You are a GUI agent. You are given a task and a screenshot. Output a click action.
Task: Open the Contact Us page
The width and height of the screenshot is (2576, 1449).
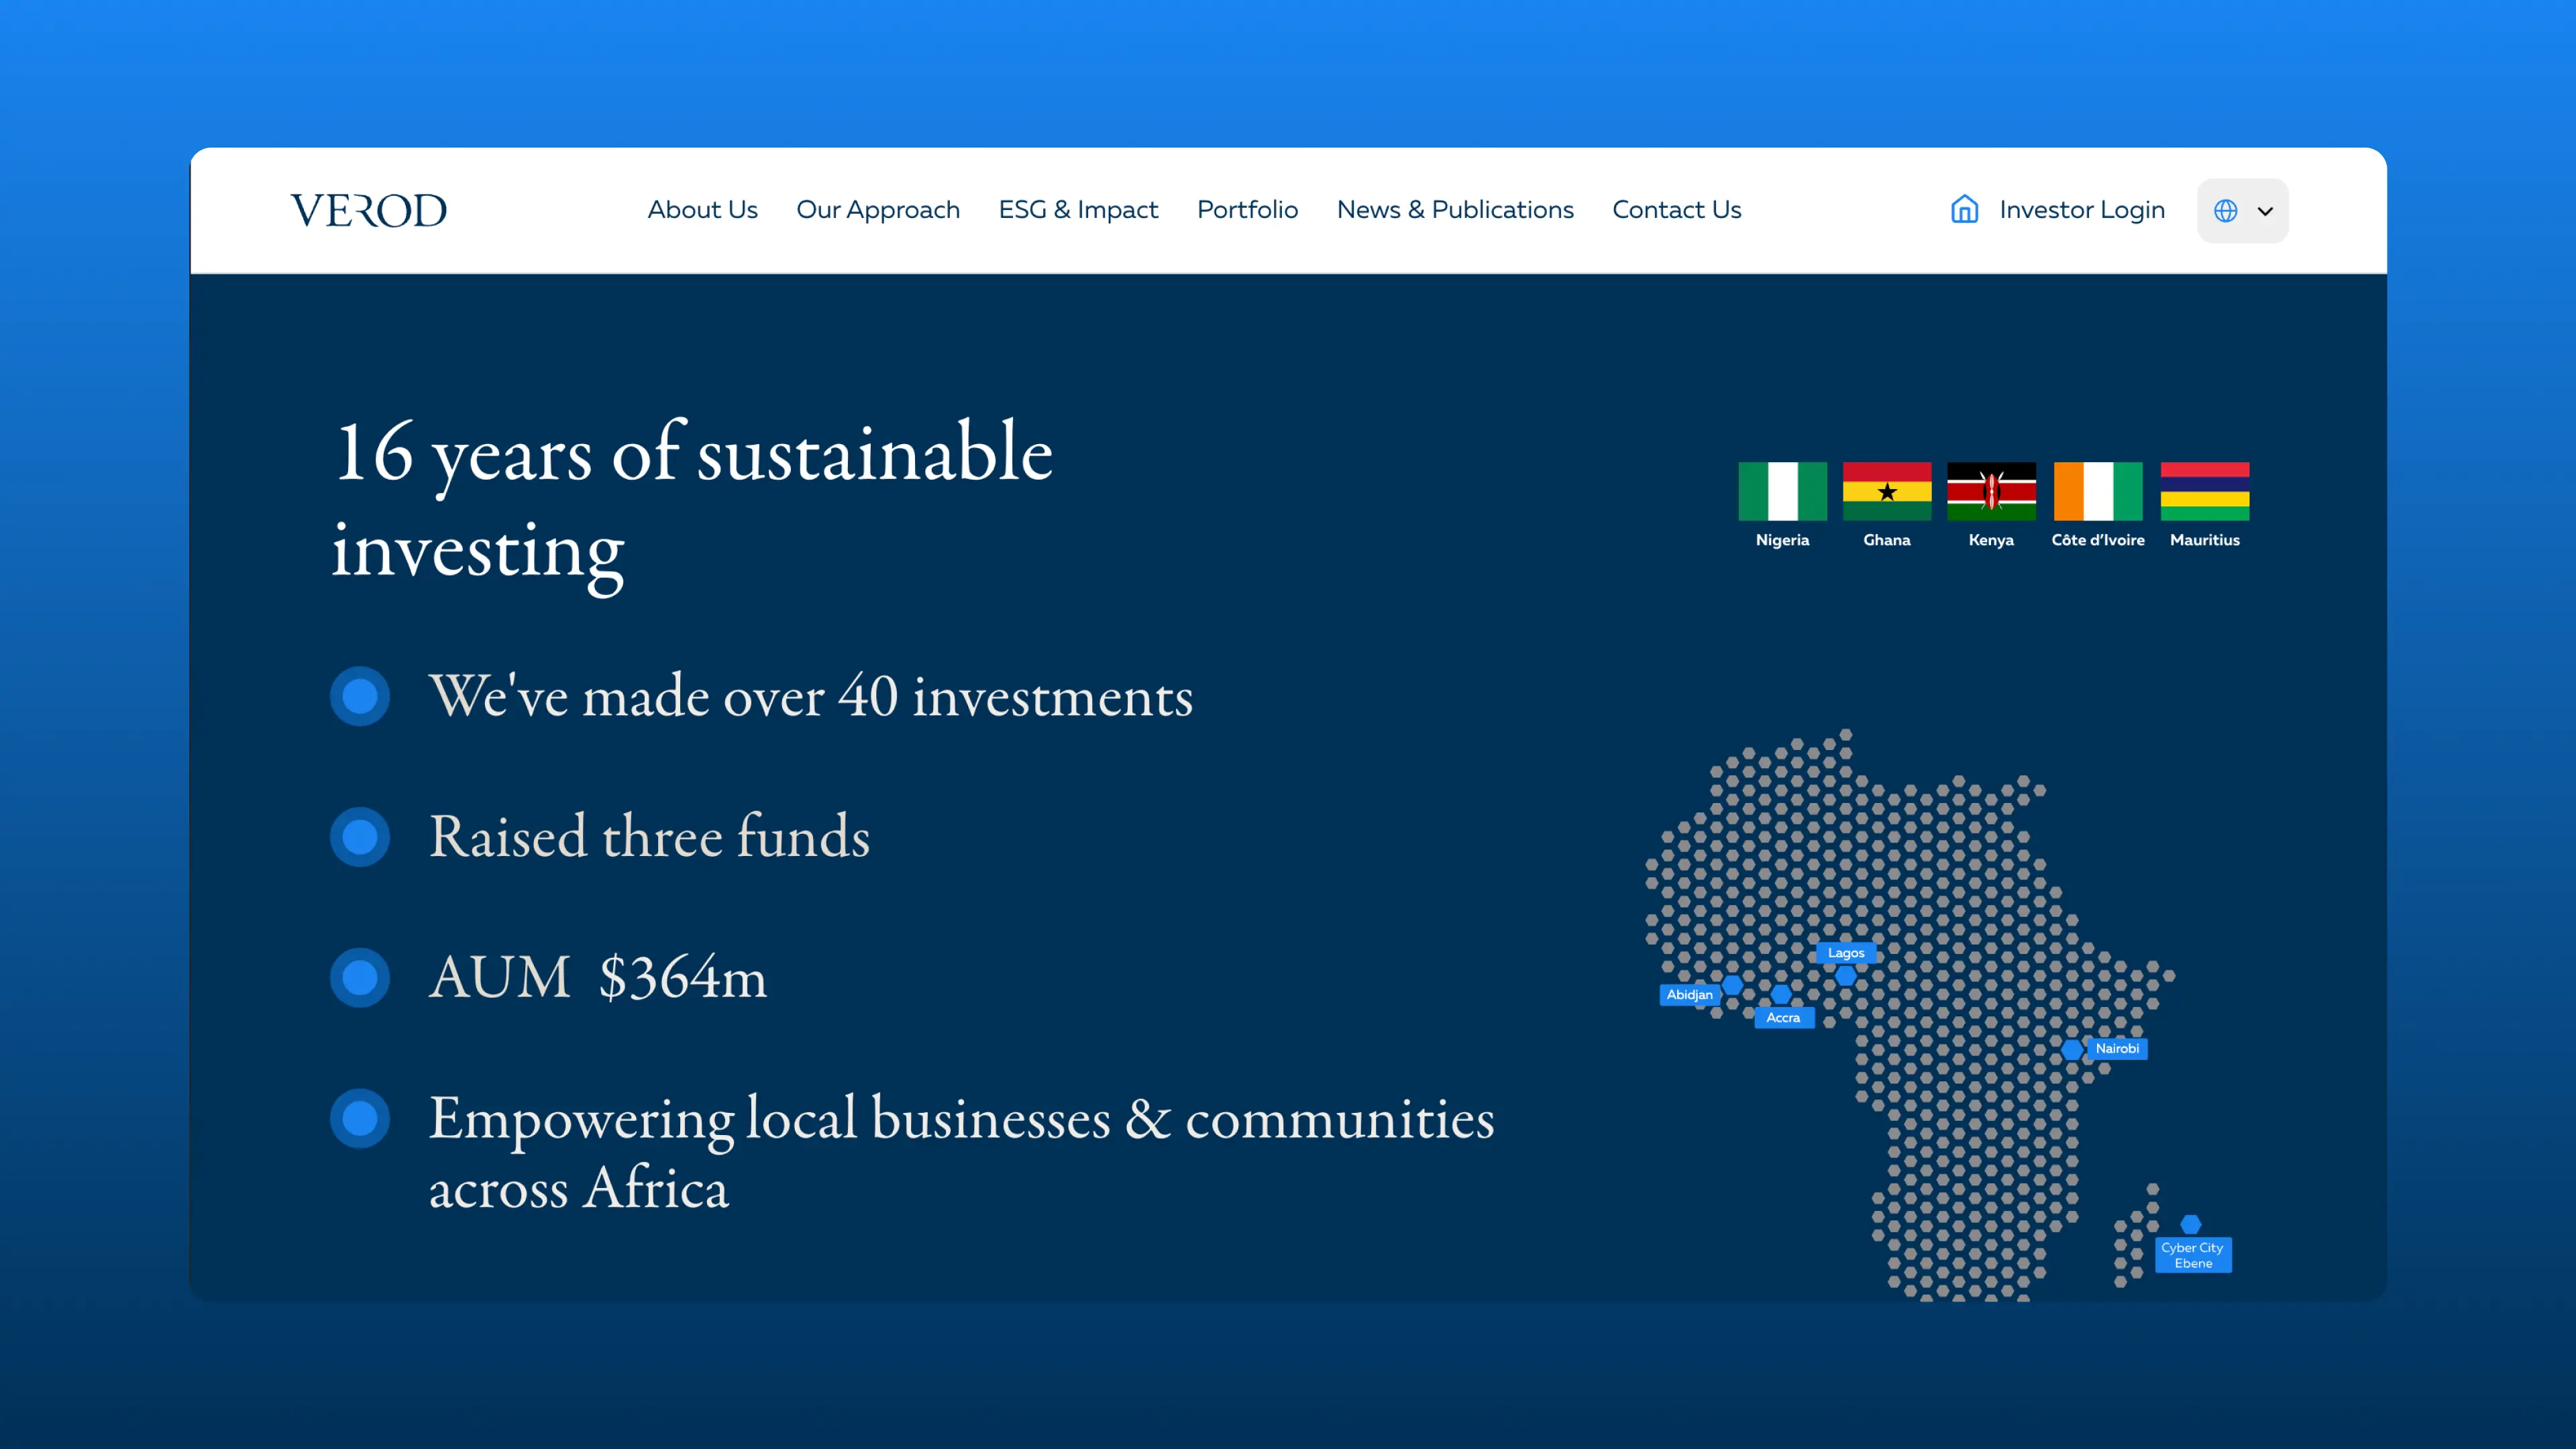[x=1676, y=210]
